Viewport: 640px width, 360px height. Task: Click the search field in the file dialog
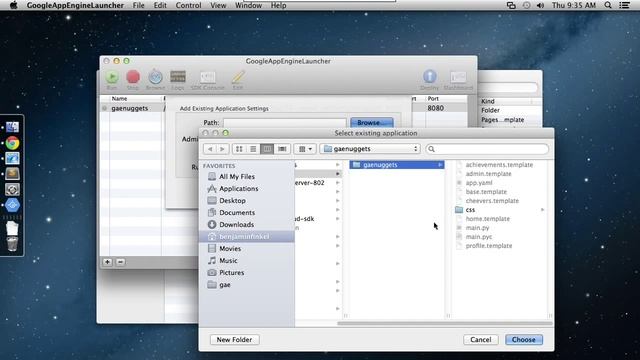[x=487, y=149]
